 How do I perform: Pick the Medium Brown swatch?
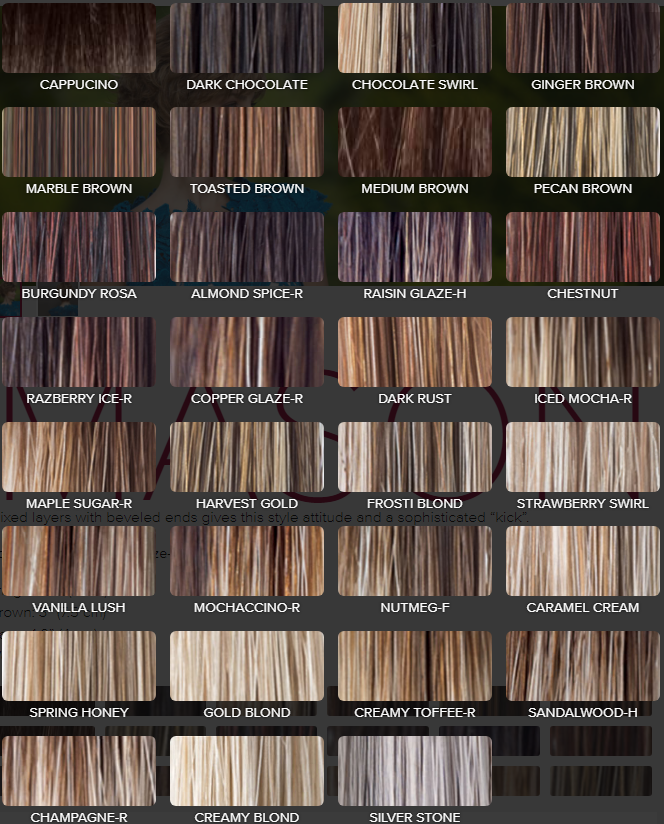pyautogui.click(x=415, y=142)
